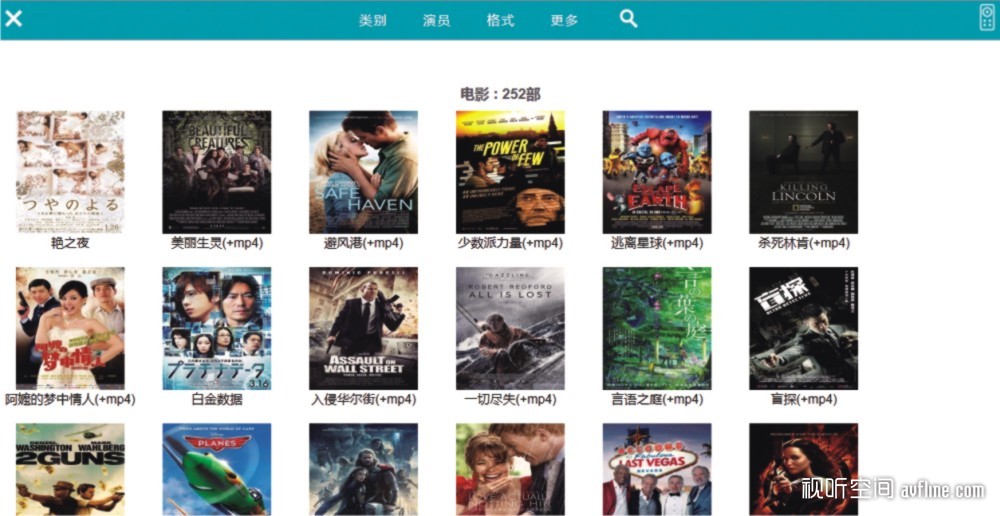Select the All Is Lost poster

click(x=510, y=328)
